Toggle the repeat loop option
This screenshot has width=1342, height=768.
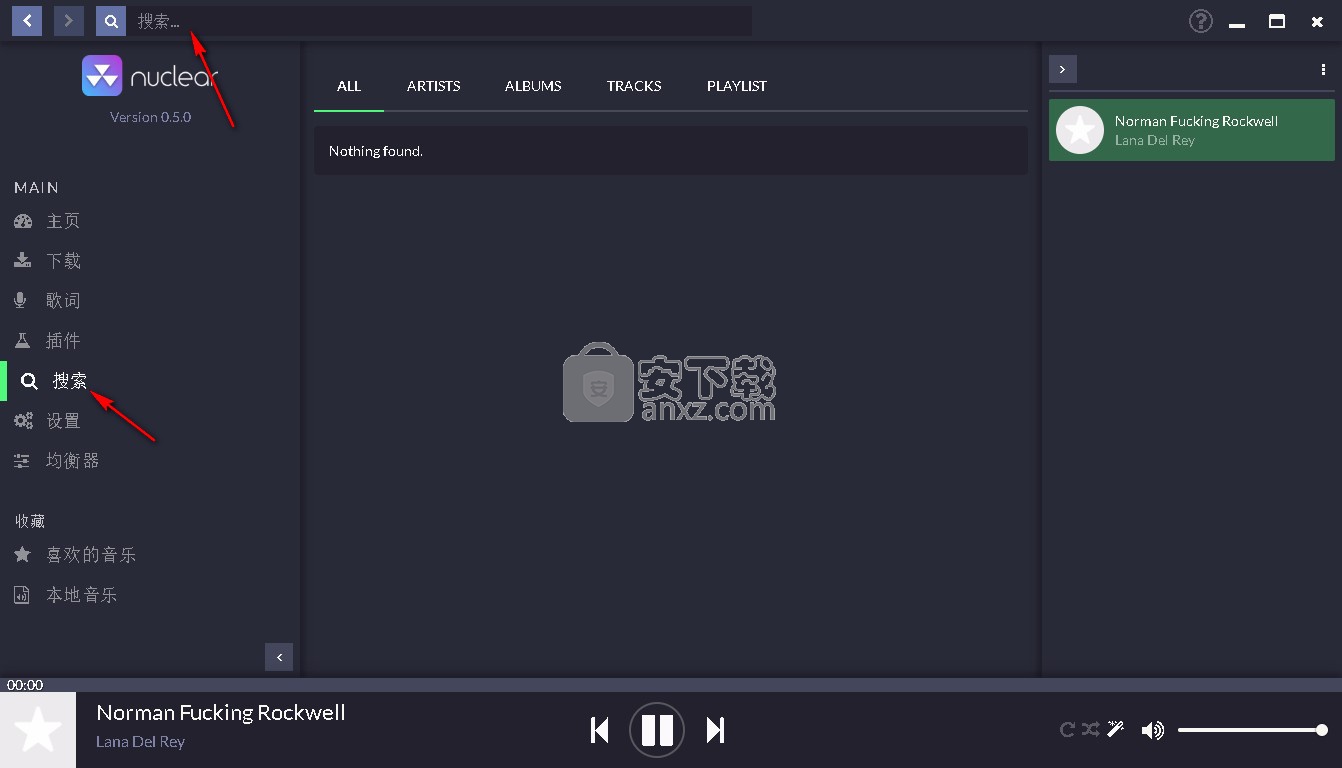pyautogui.click(x=1067, y=730)
